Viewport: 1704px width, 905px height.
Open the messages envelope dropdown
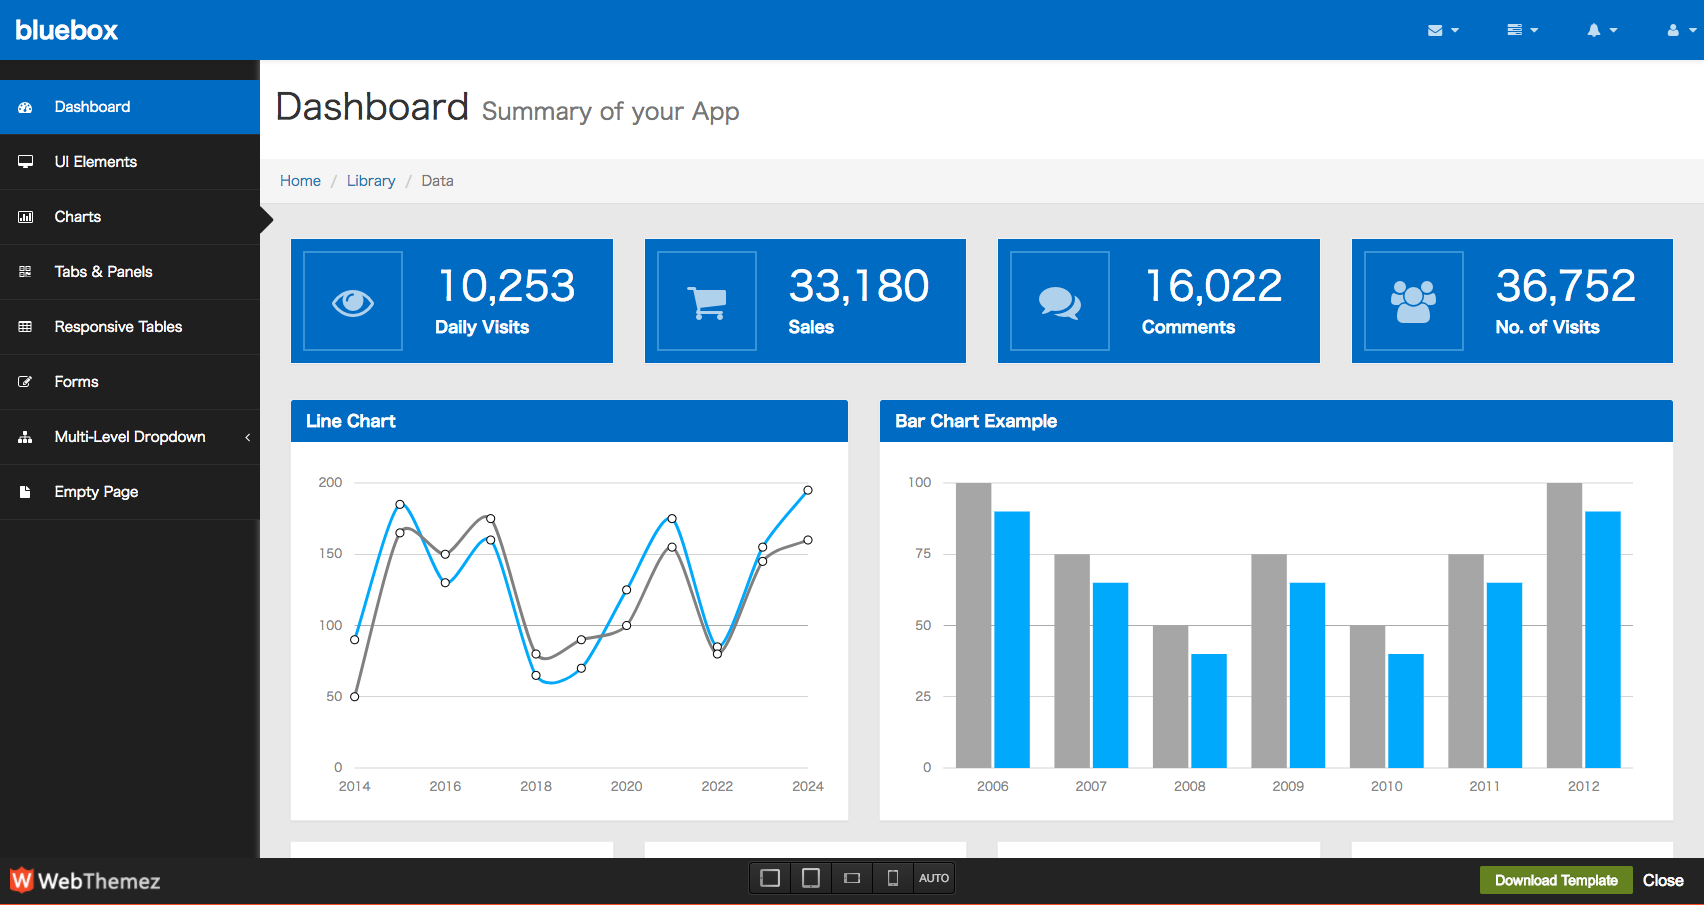pyautogui.click(x=1443, y=30)
